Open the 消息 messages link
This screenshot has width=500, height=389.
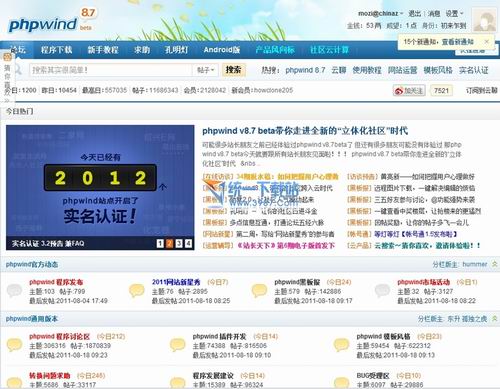434,14
